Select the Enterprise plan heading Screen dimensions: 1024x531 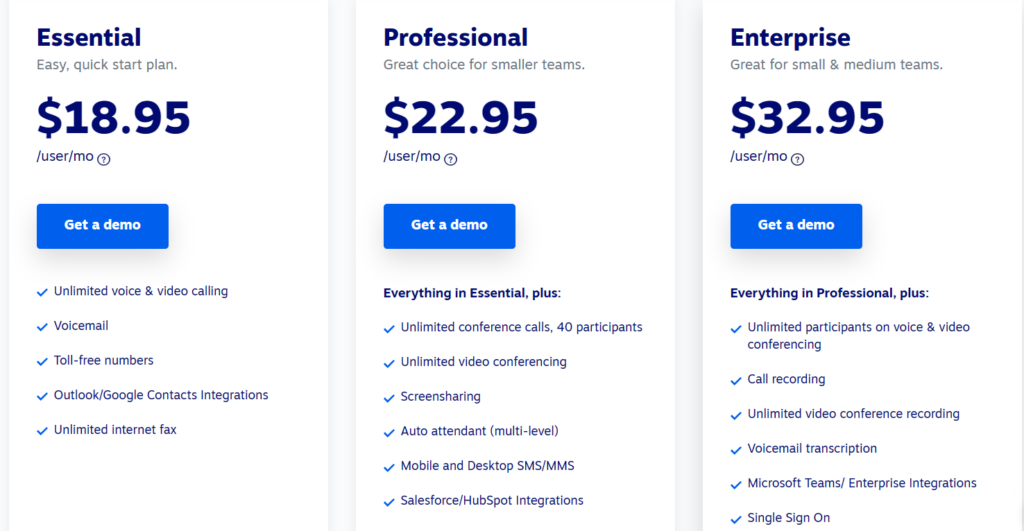coord(790,38)
